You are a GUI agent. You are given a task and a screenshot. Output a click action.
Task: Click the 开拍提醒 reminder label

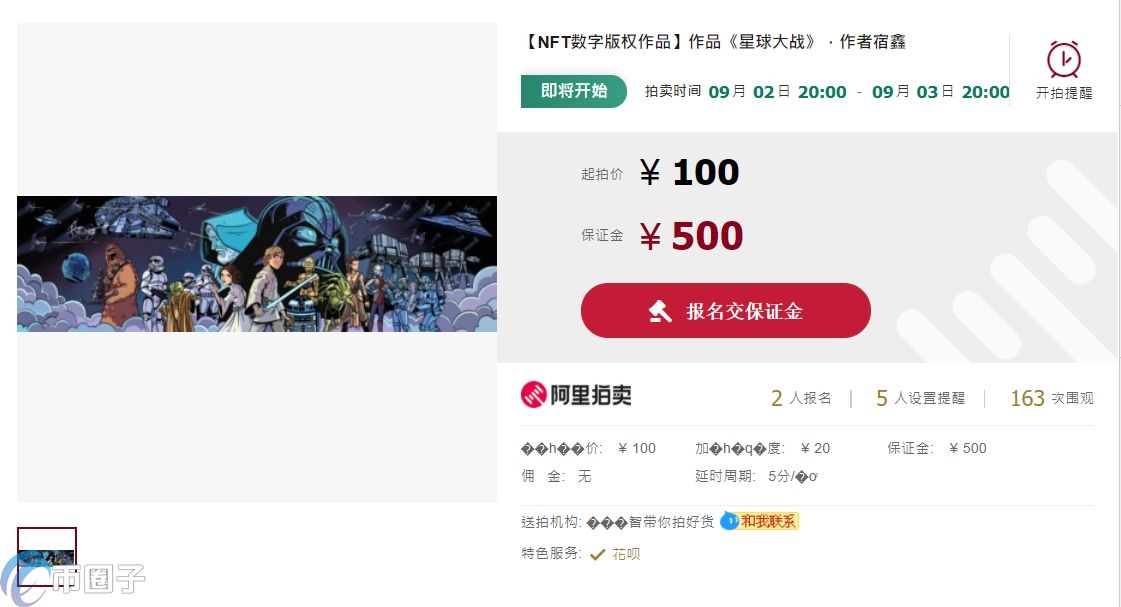(1064, 93)
